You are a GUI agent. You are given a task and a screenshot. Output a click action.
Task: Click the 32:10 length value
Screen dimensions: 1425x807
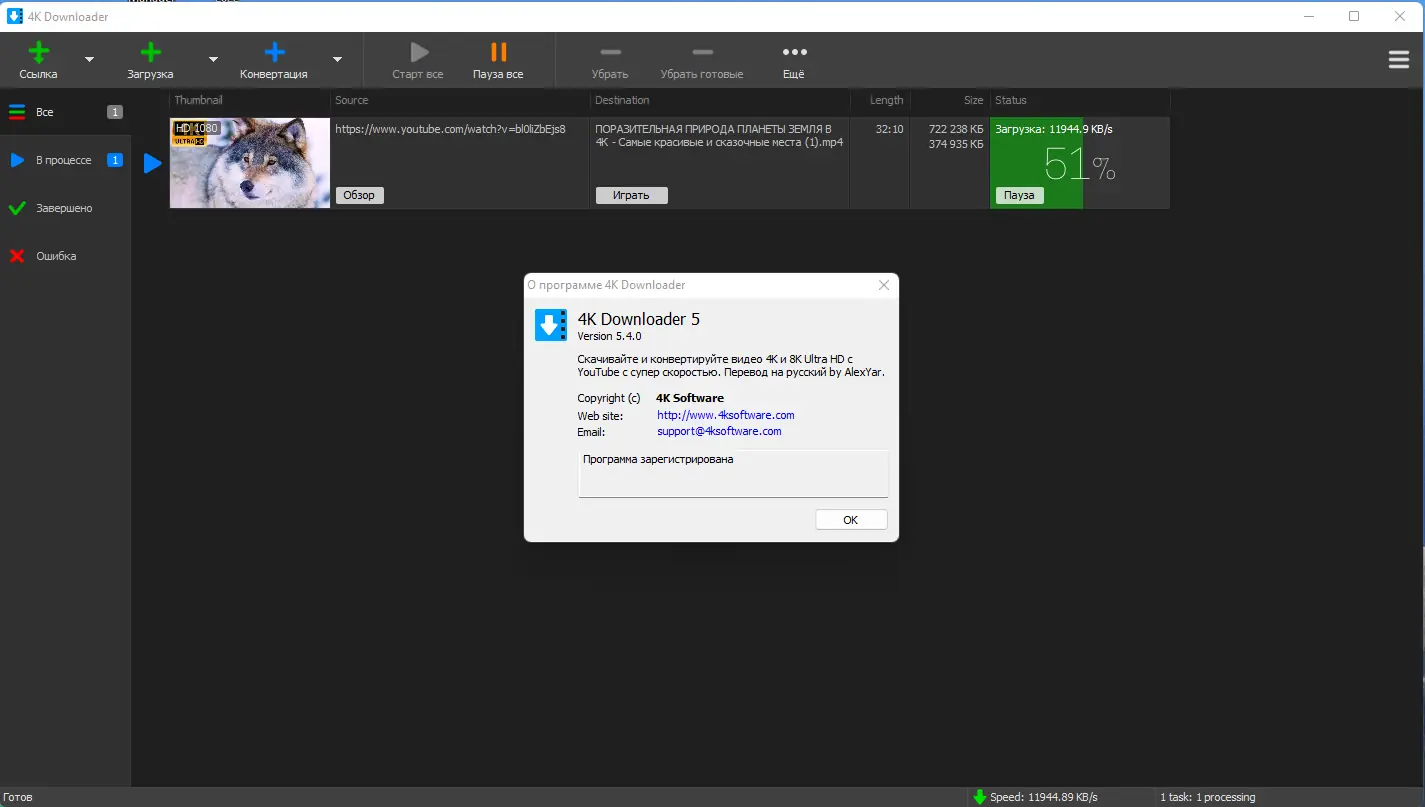(889, 129)
